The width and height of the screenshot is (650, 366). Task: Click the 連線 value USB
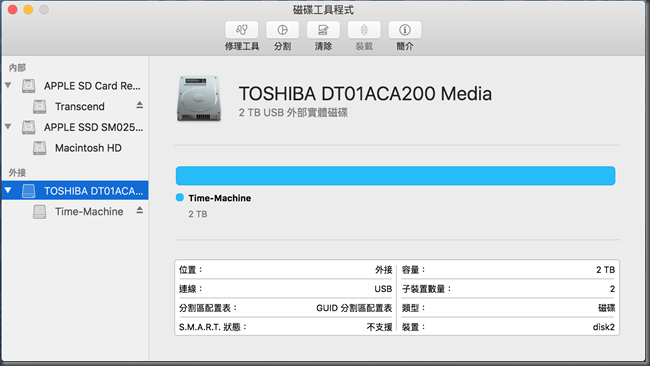(383, 289)
